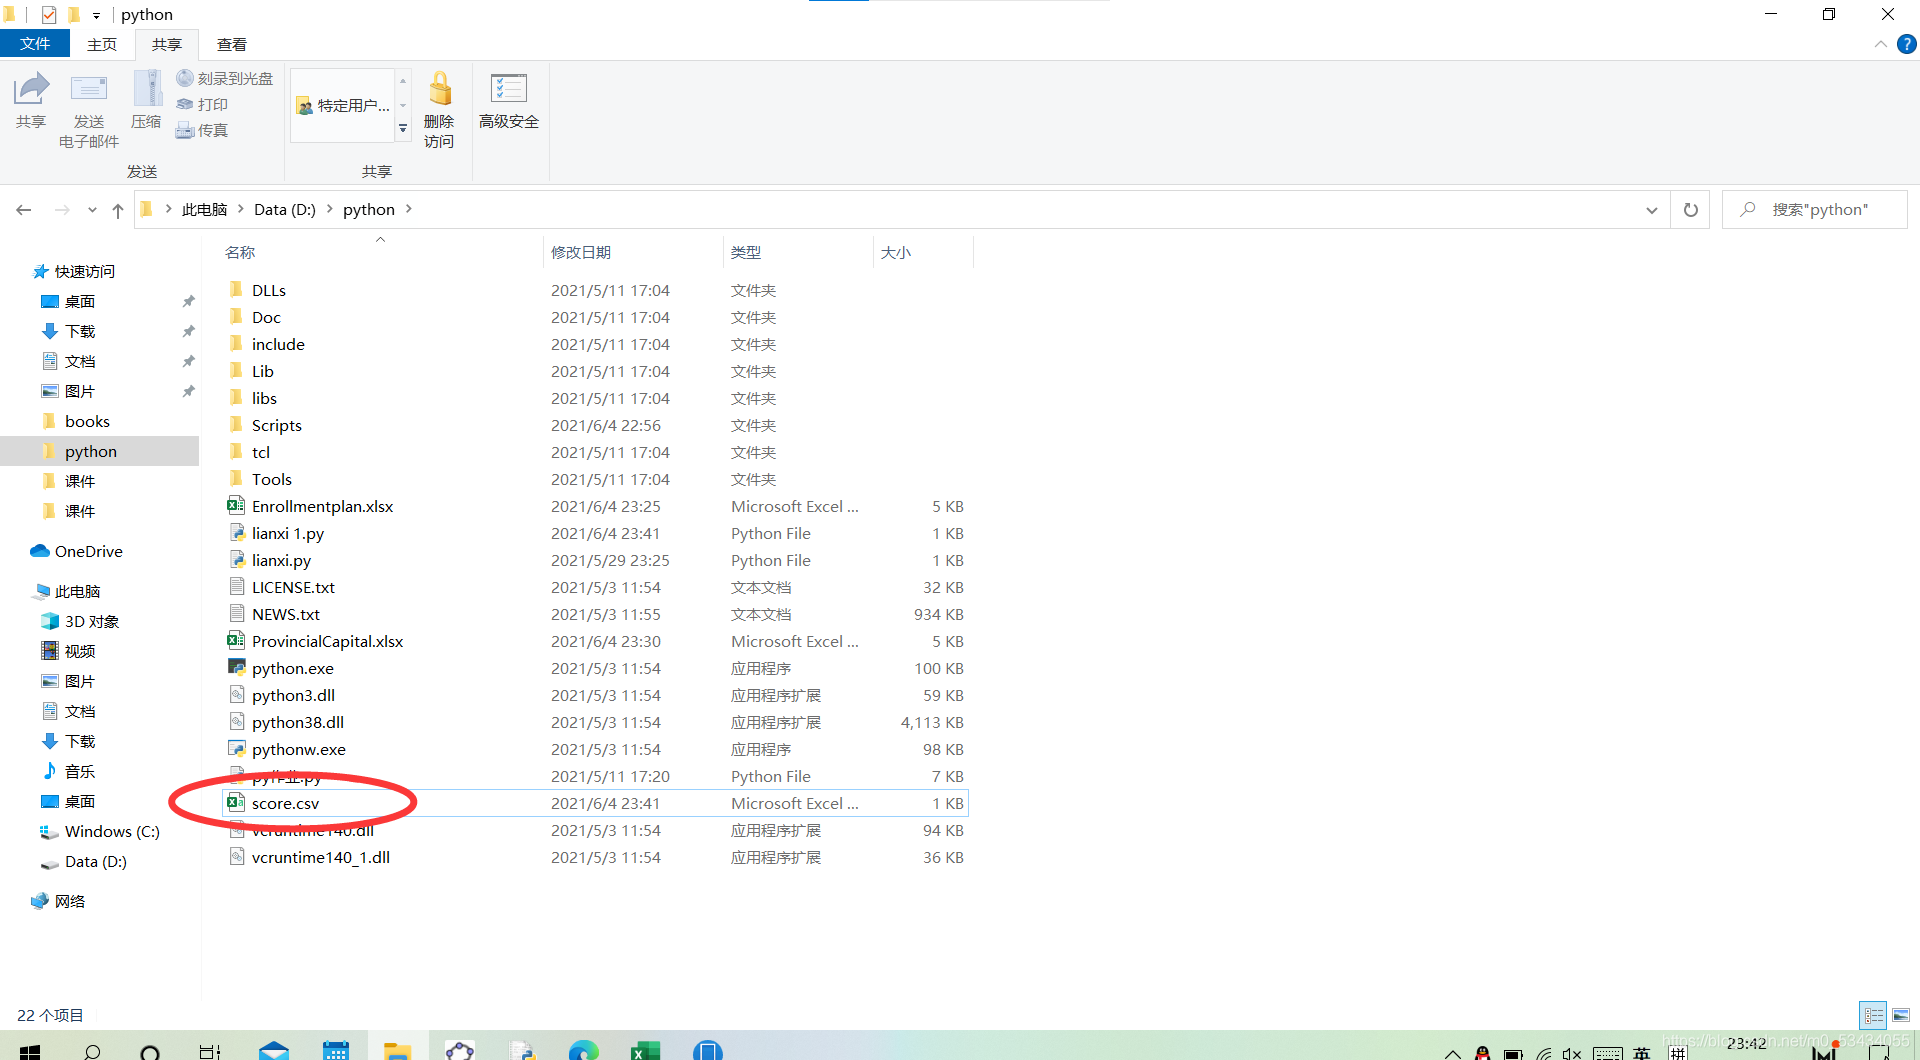This screenshot has height=1060, width=1920.
Task: Go back with the back arrow
Action: click(24, 210)
